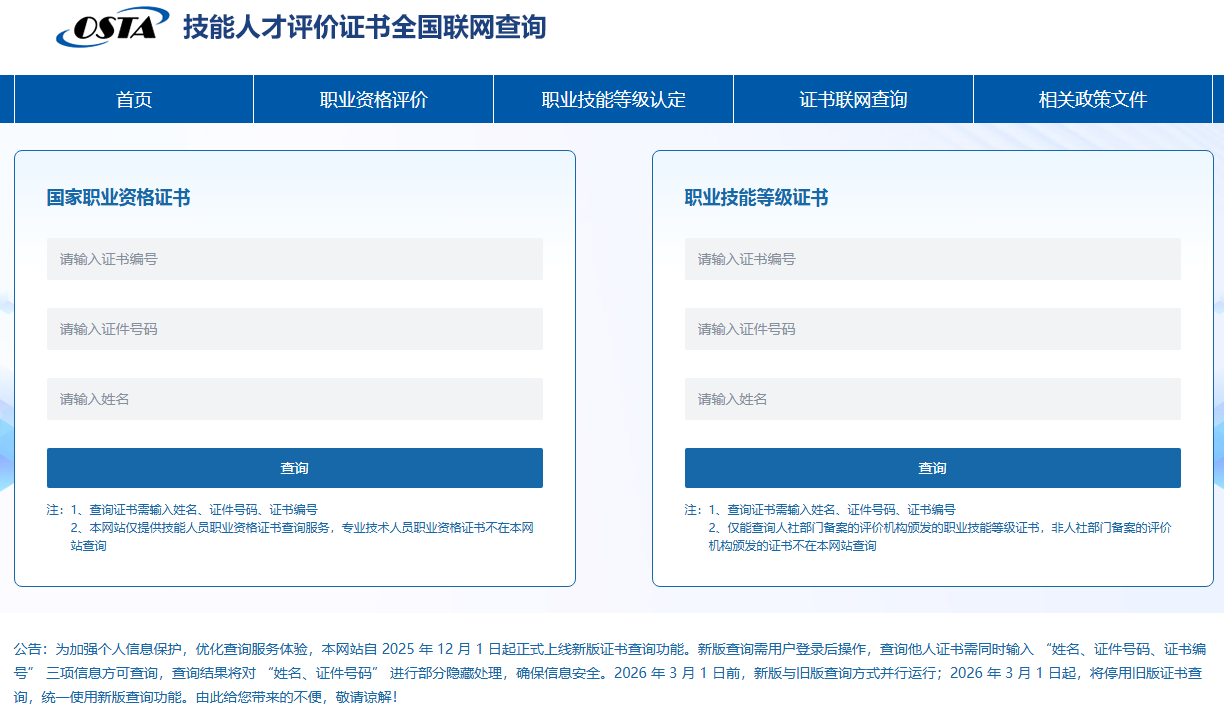1224x714 pixels.
Task: Click the 证书编号 field under 国家职业资格证书
Action: pos(295,258)
